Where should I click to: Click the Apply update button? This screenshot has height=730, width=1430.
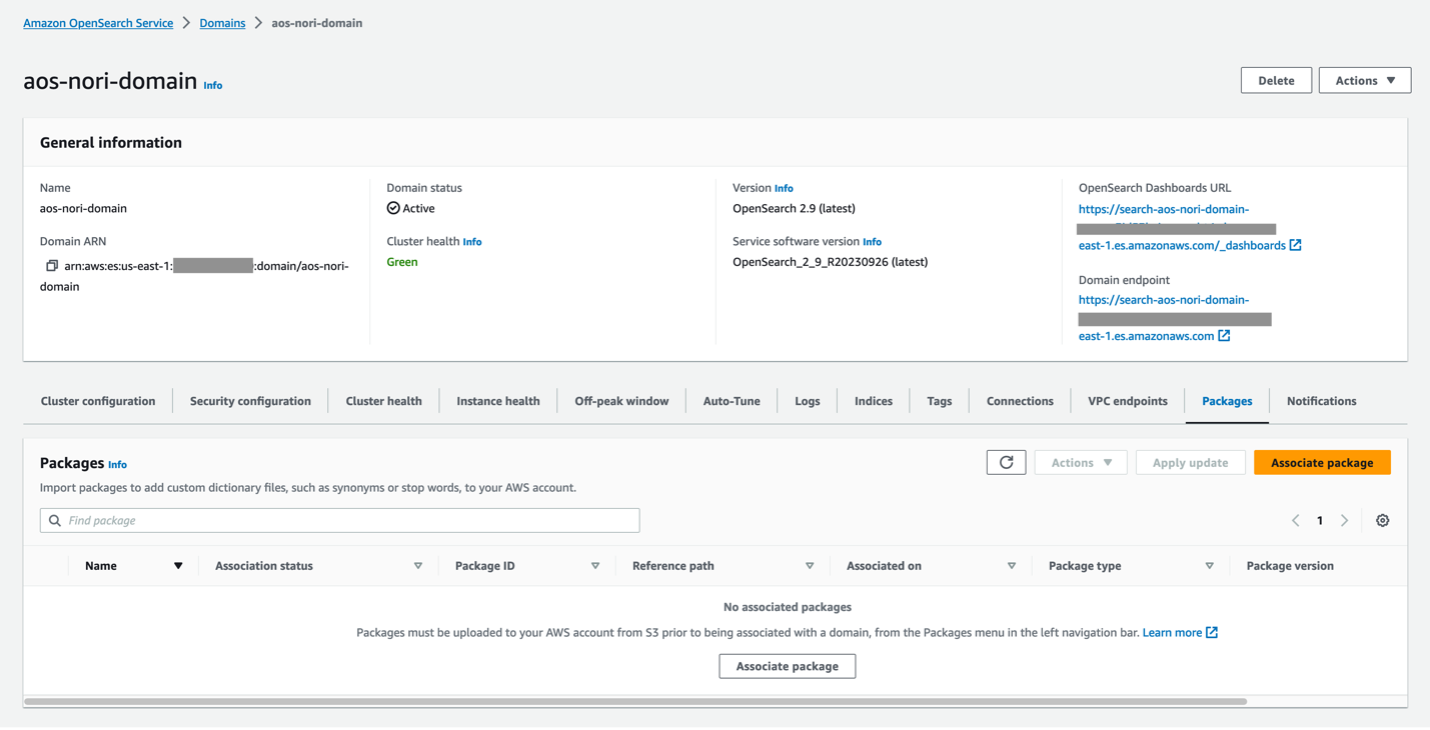pos(1190,462)
